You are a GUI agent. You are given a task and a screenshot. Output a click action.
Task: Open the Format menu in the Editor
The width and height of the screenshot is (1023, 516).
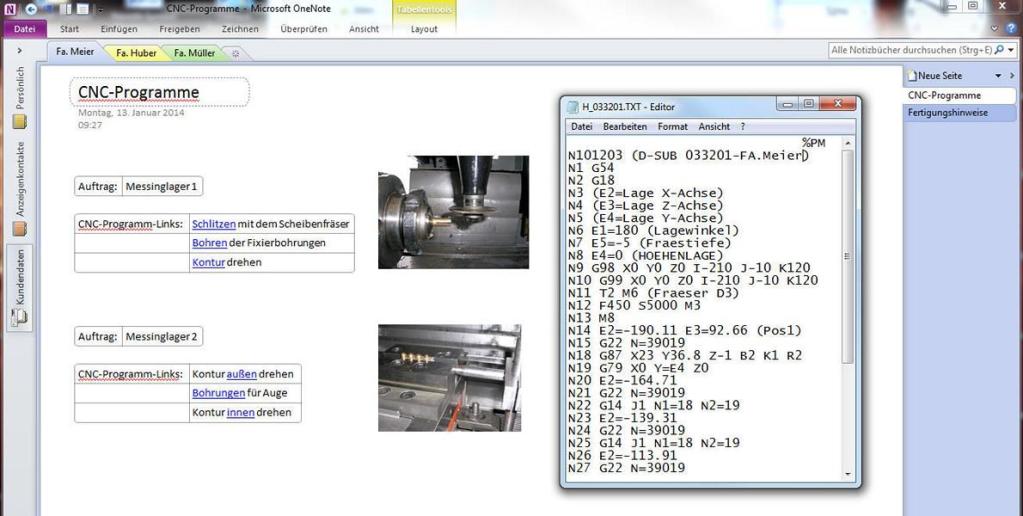point(672,127)
